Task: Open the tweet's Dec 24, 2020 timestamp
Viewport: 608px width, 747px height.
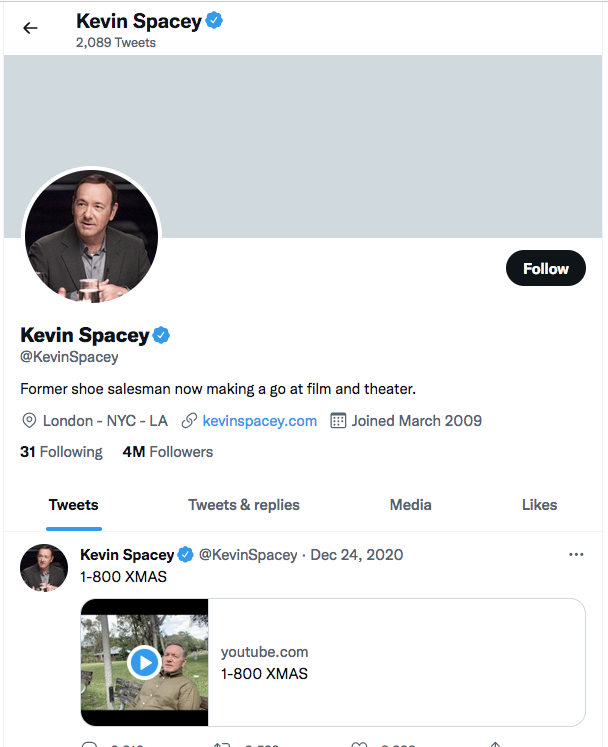Action: 357,555
